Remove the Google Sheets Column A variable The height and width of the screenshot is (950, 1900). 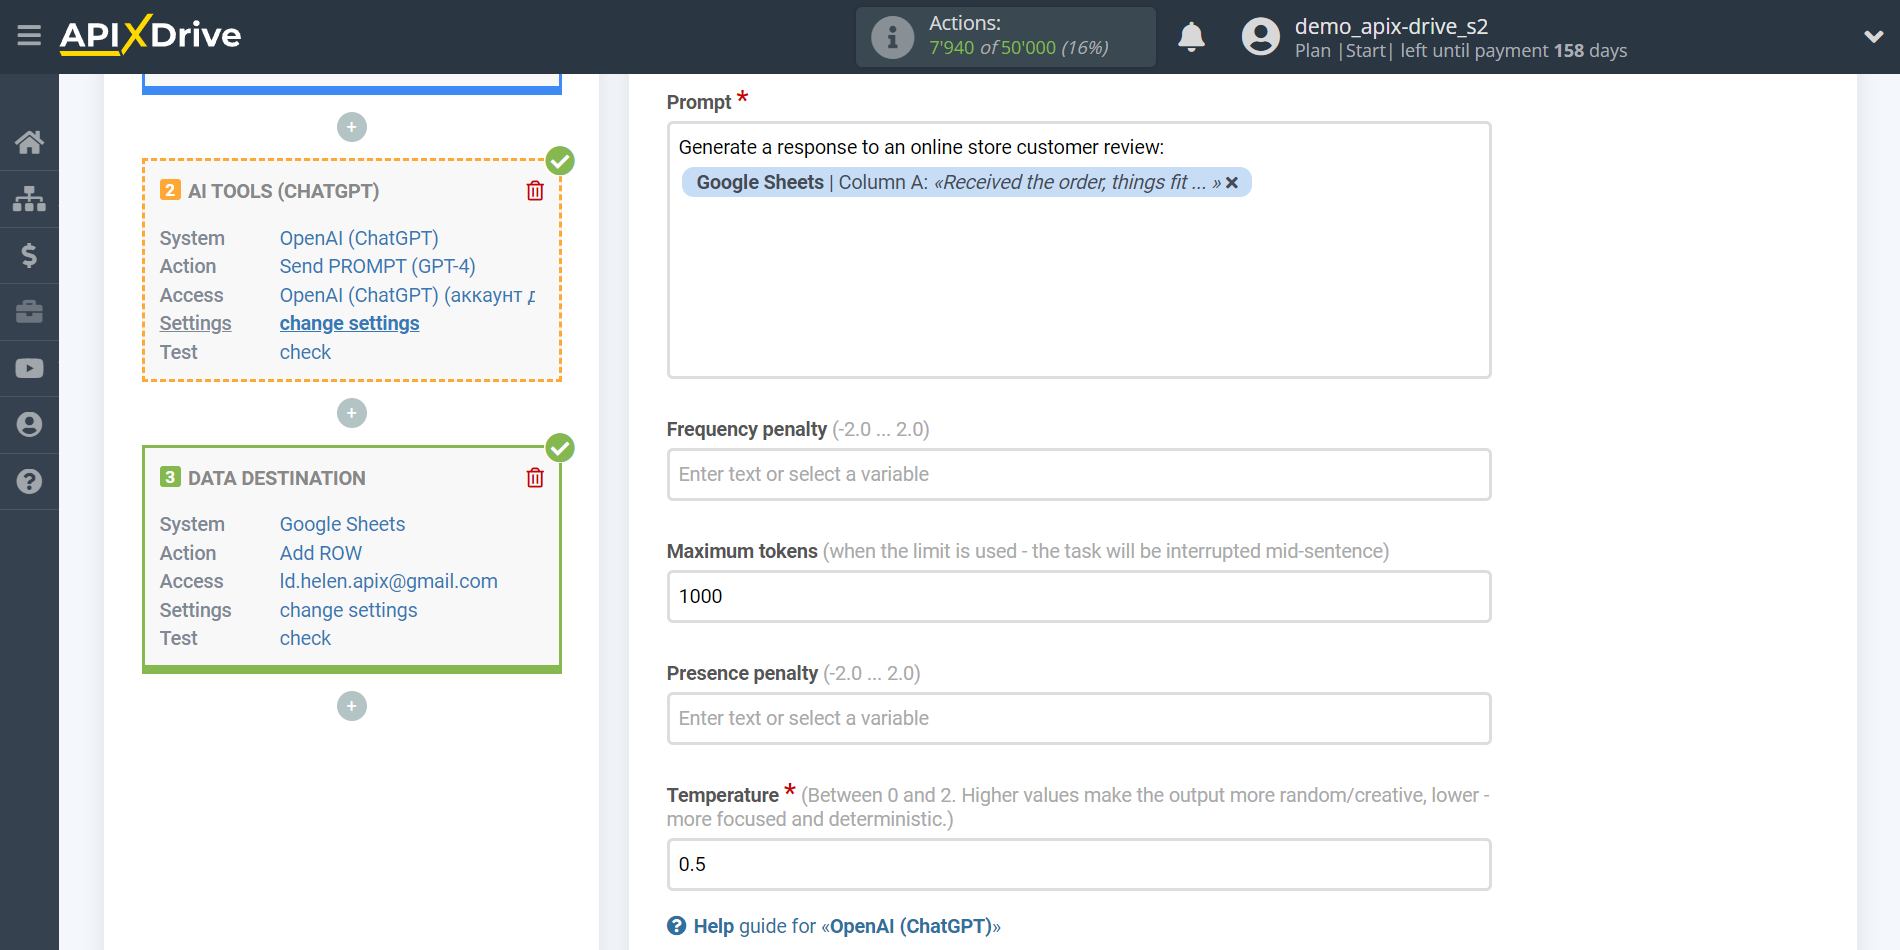coord(1232,183)
